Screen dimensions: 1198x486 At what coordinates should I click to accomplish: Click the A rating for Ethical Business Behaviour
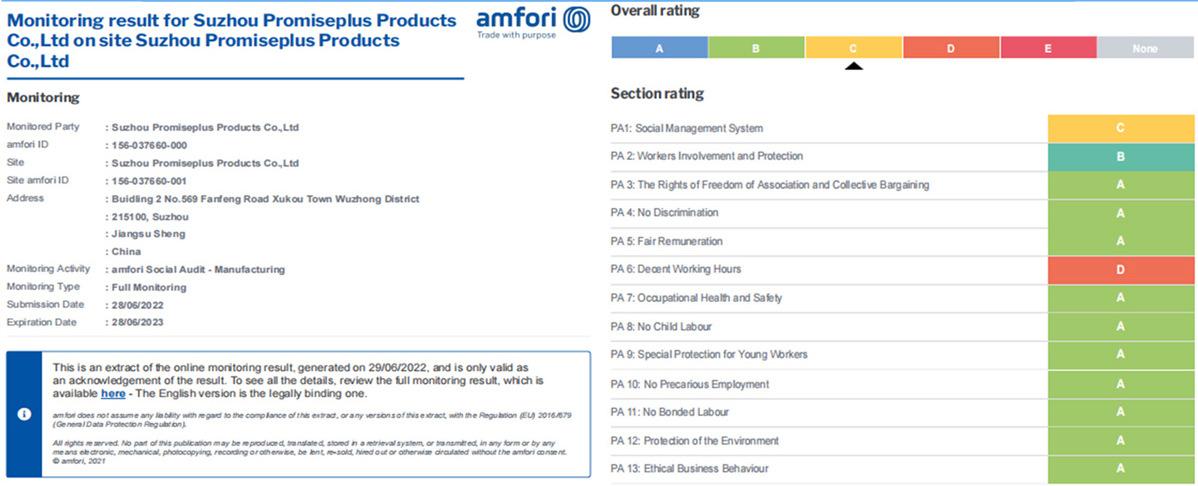1121,468
